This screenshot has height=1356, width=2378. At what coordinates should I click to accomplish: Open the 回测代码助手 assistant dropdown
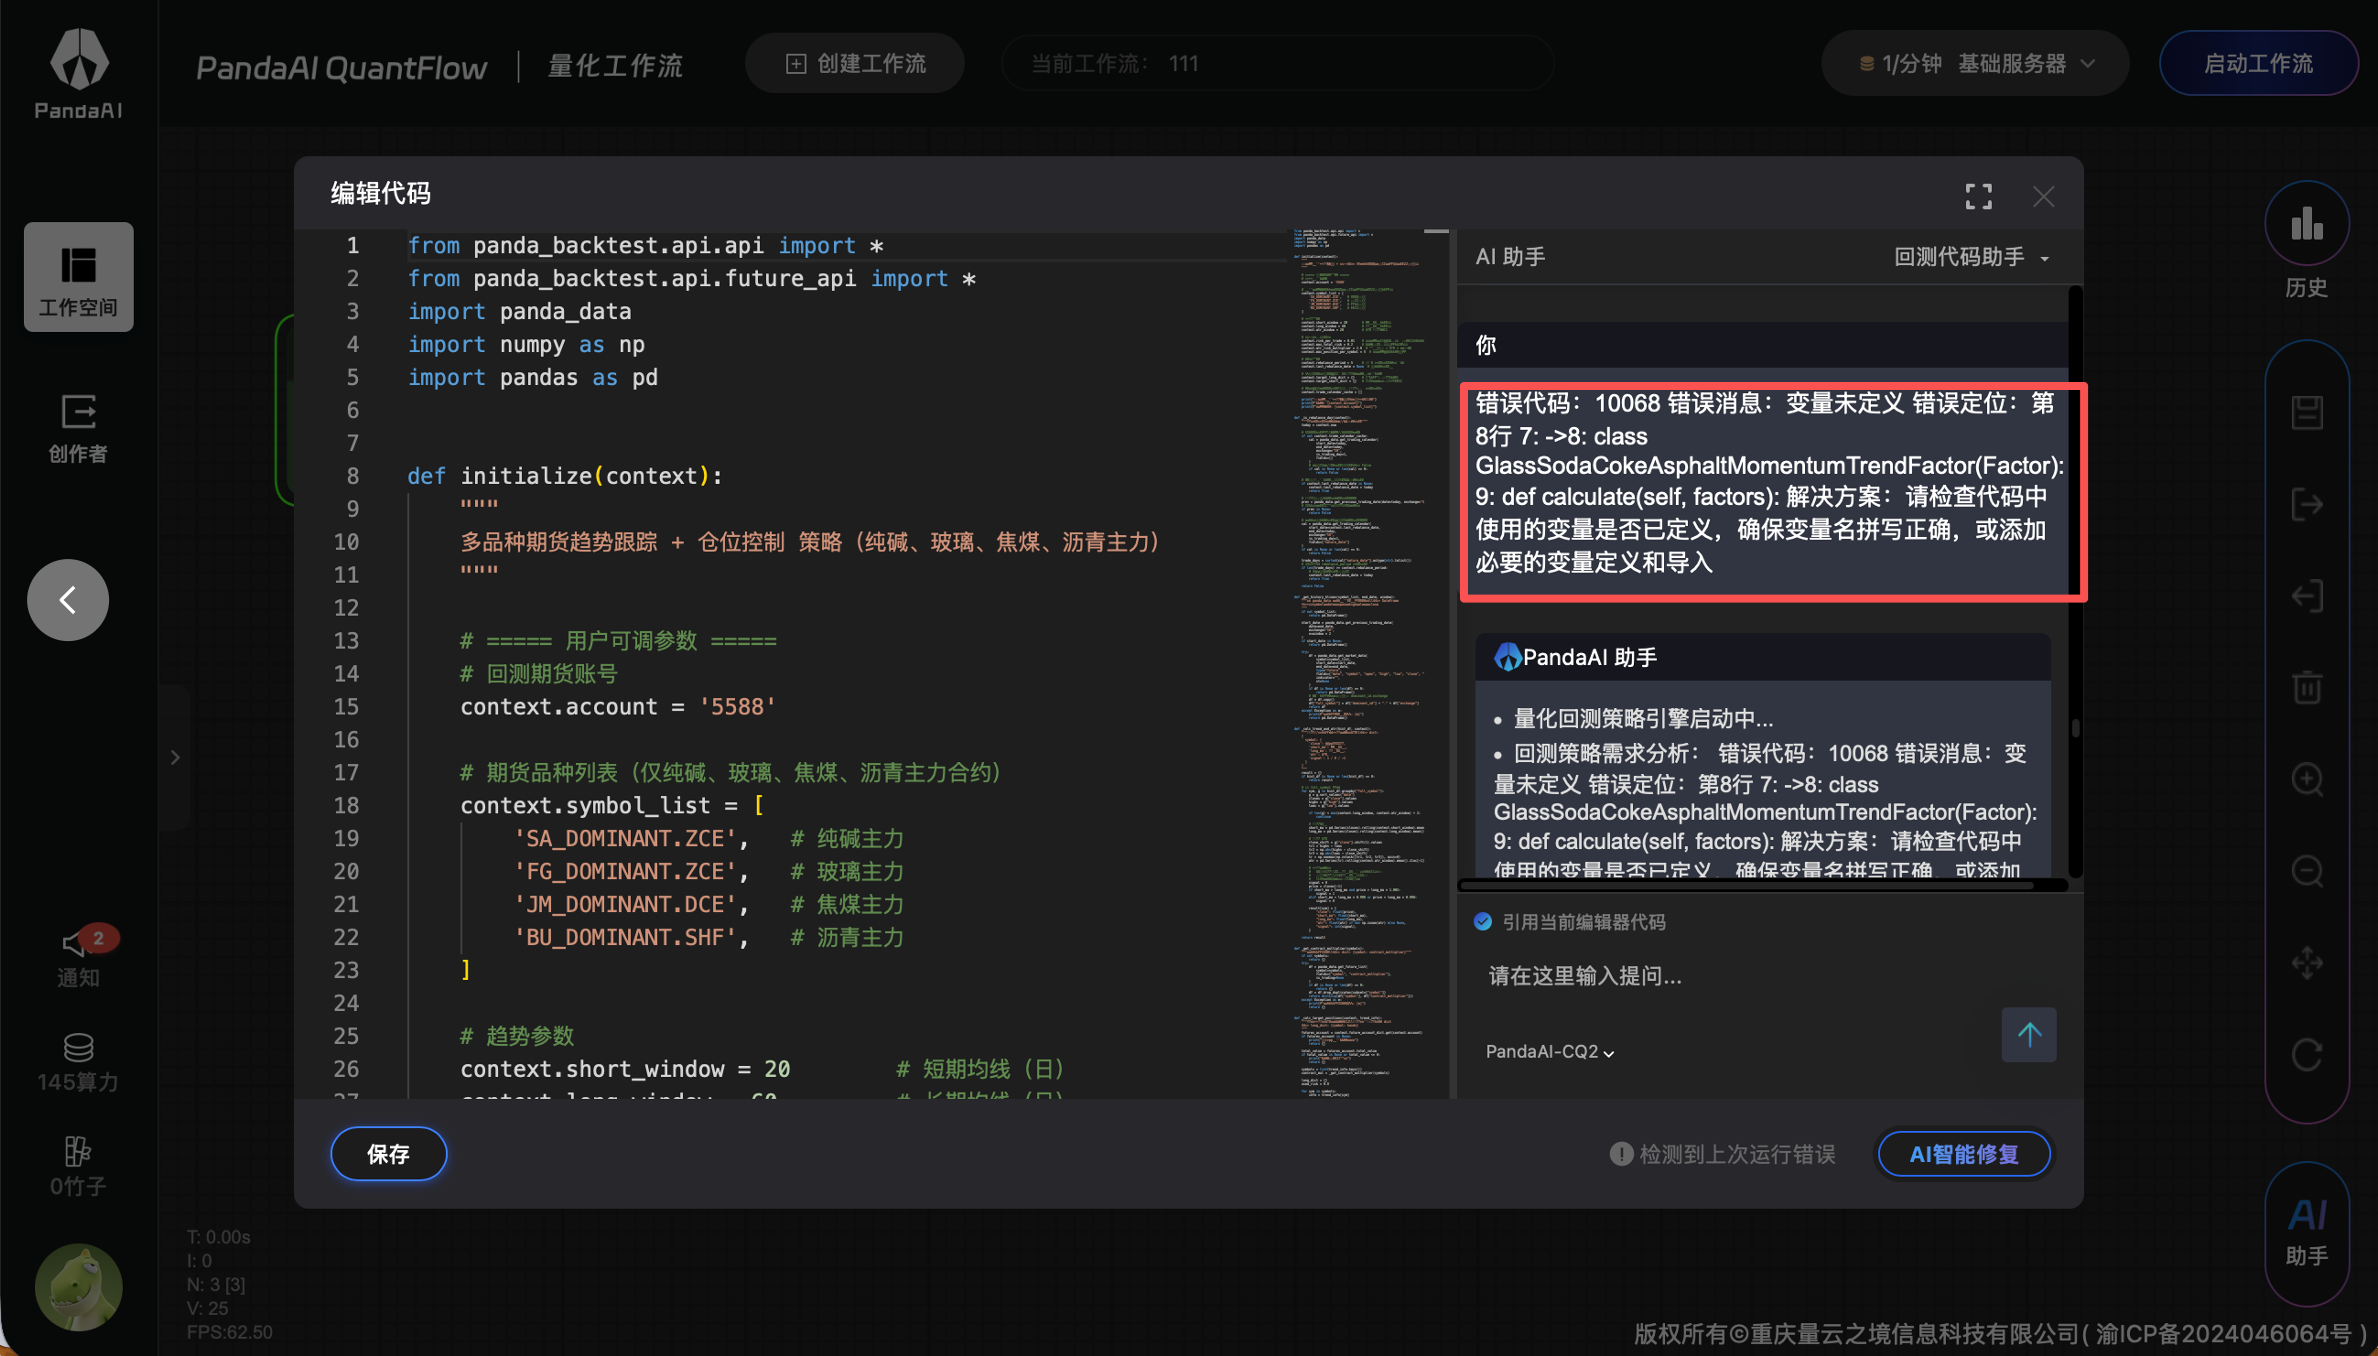[1972, 257]
